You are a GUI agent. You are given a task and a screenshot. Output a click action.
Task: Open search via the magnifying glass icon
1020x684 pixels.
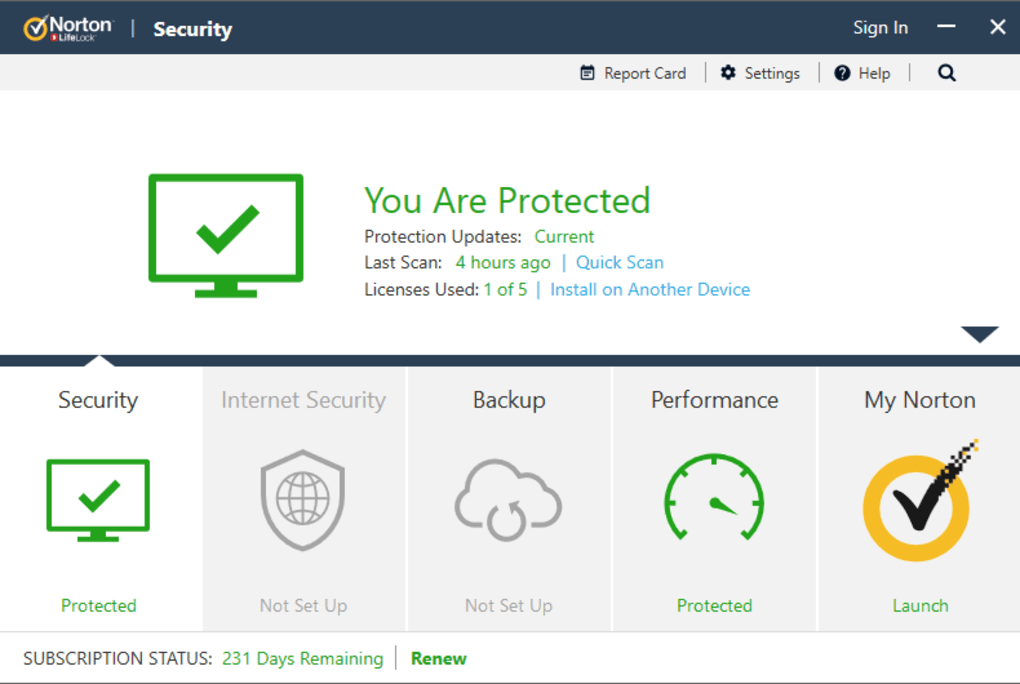pyautogui.click(x=946, y=73)
